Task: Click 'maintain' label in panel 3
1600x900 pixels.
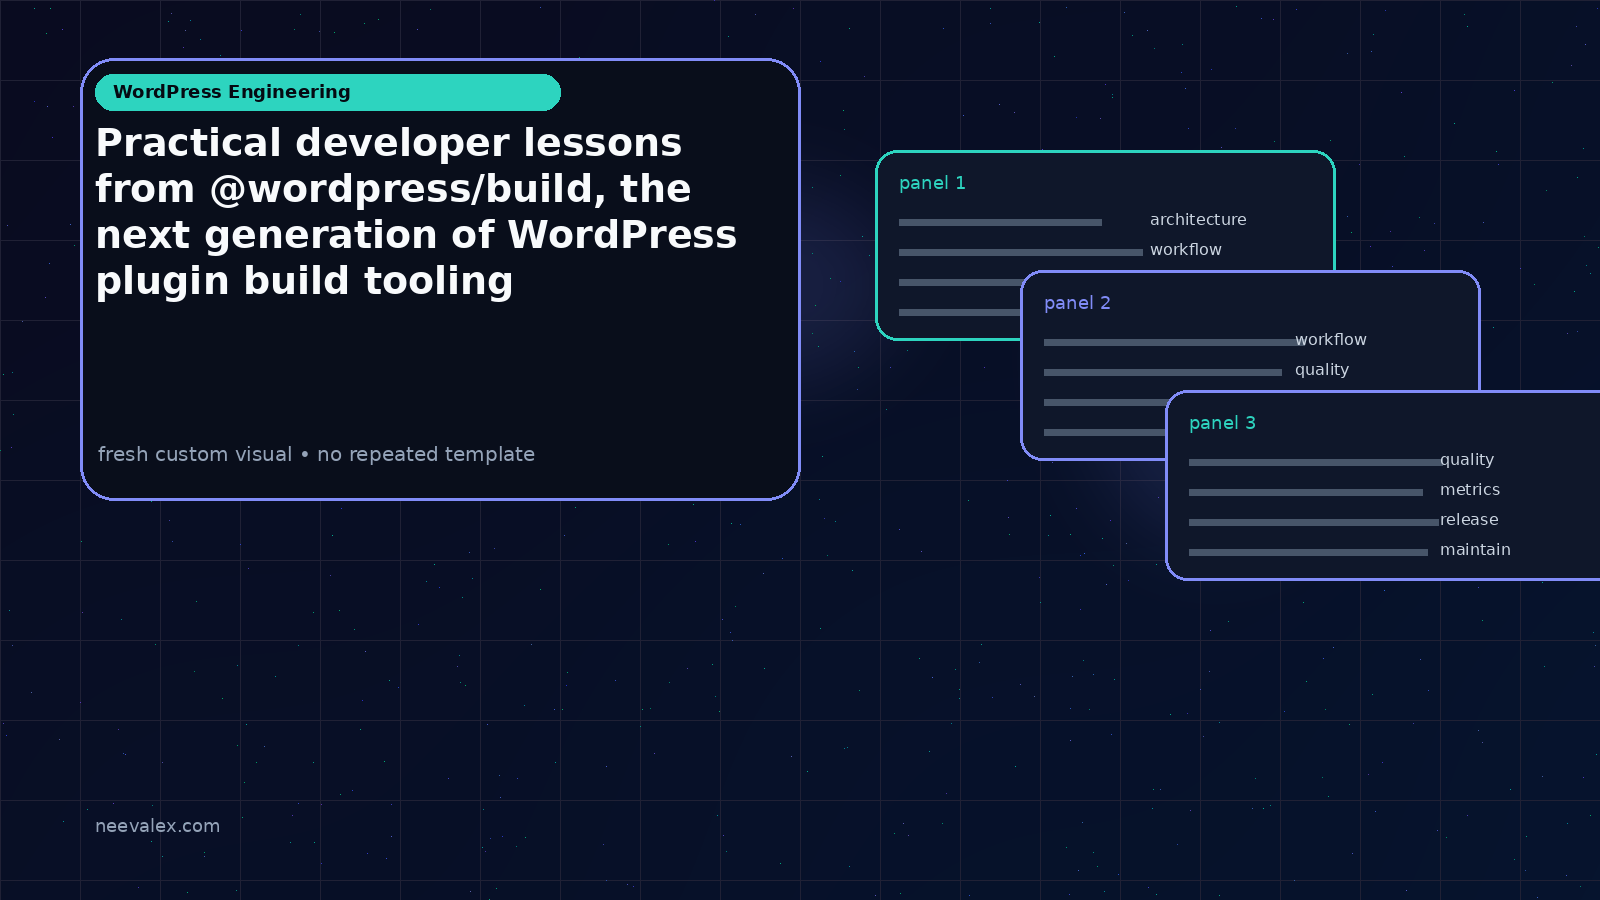Action: pyautogui.click(x=1475, y=549)
